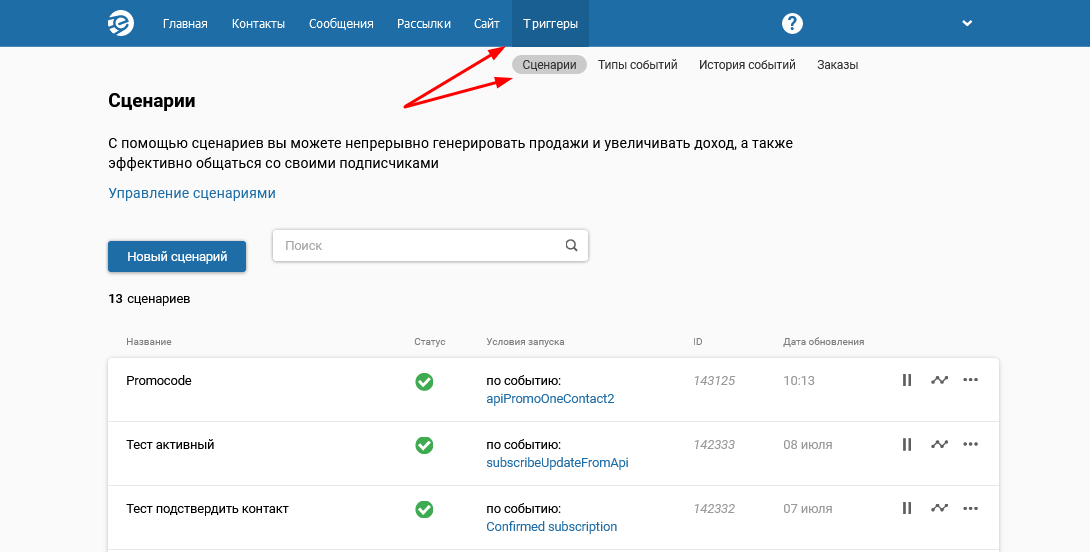Open statistics chart for Promocode
Image resolution: width=1090 pixels, height=552 pixels.
[x=939, y=380]
